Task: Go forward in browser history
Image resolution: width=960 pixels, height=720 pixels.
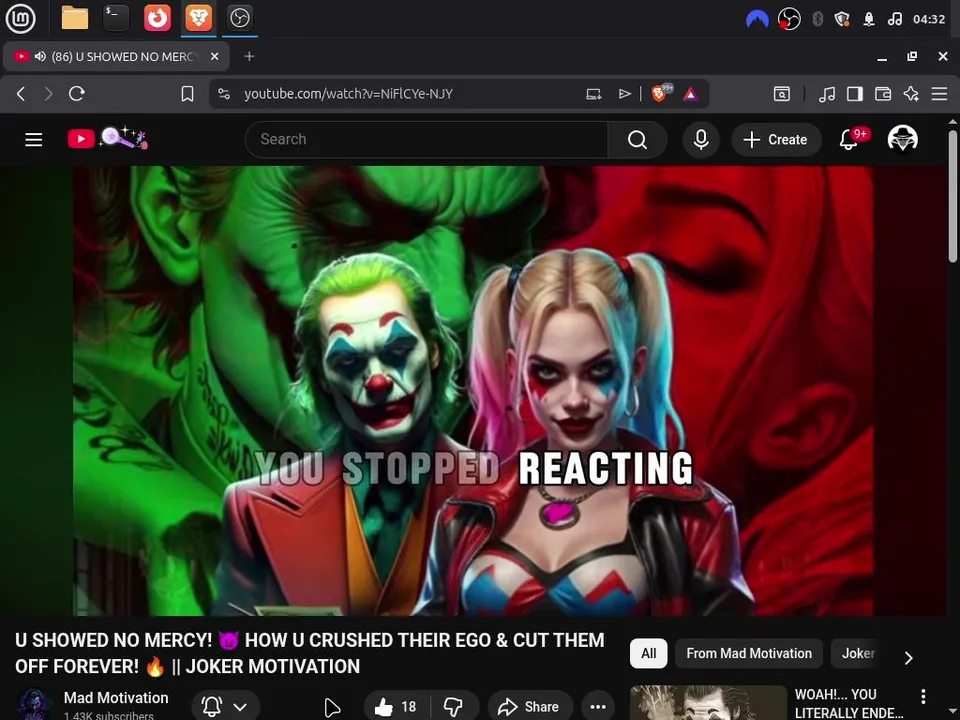Action: [48, 94]
